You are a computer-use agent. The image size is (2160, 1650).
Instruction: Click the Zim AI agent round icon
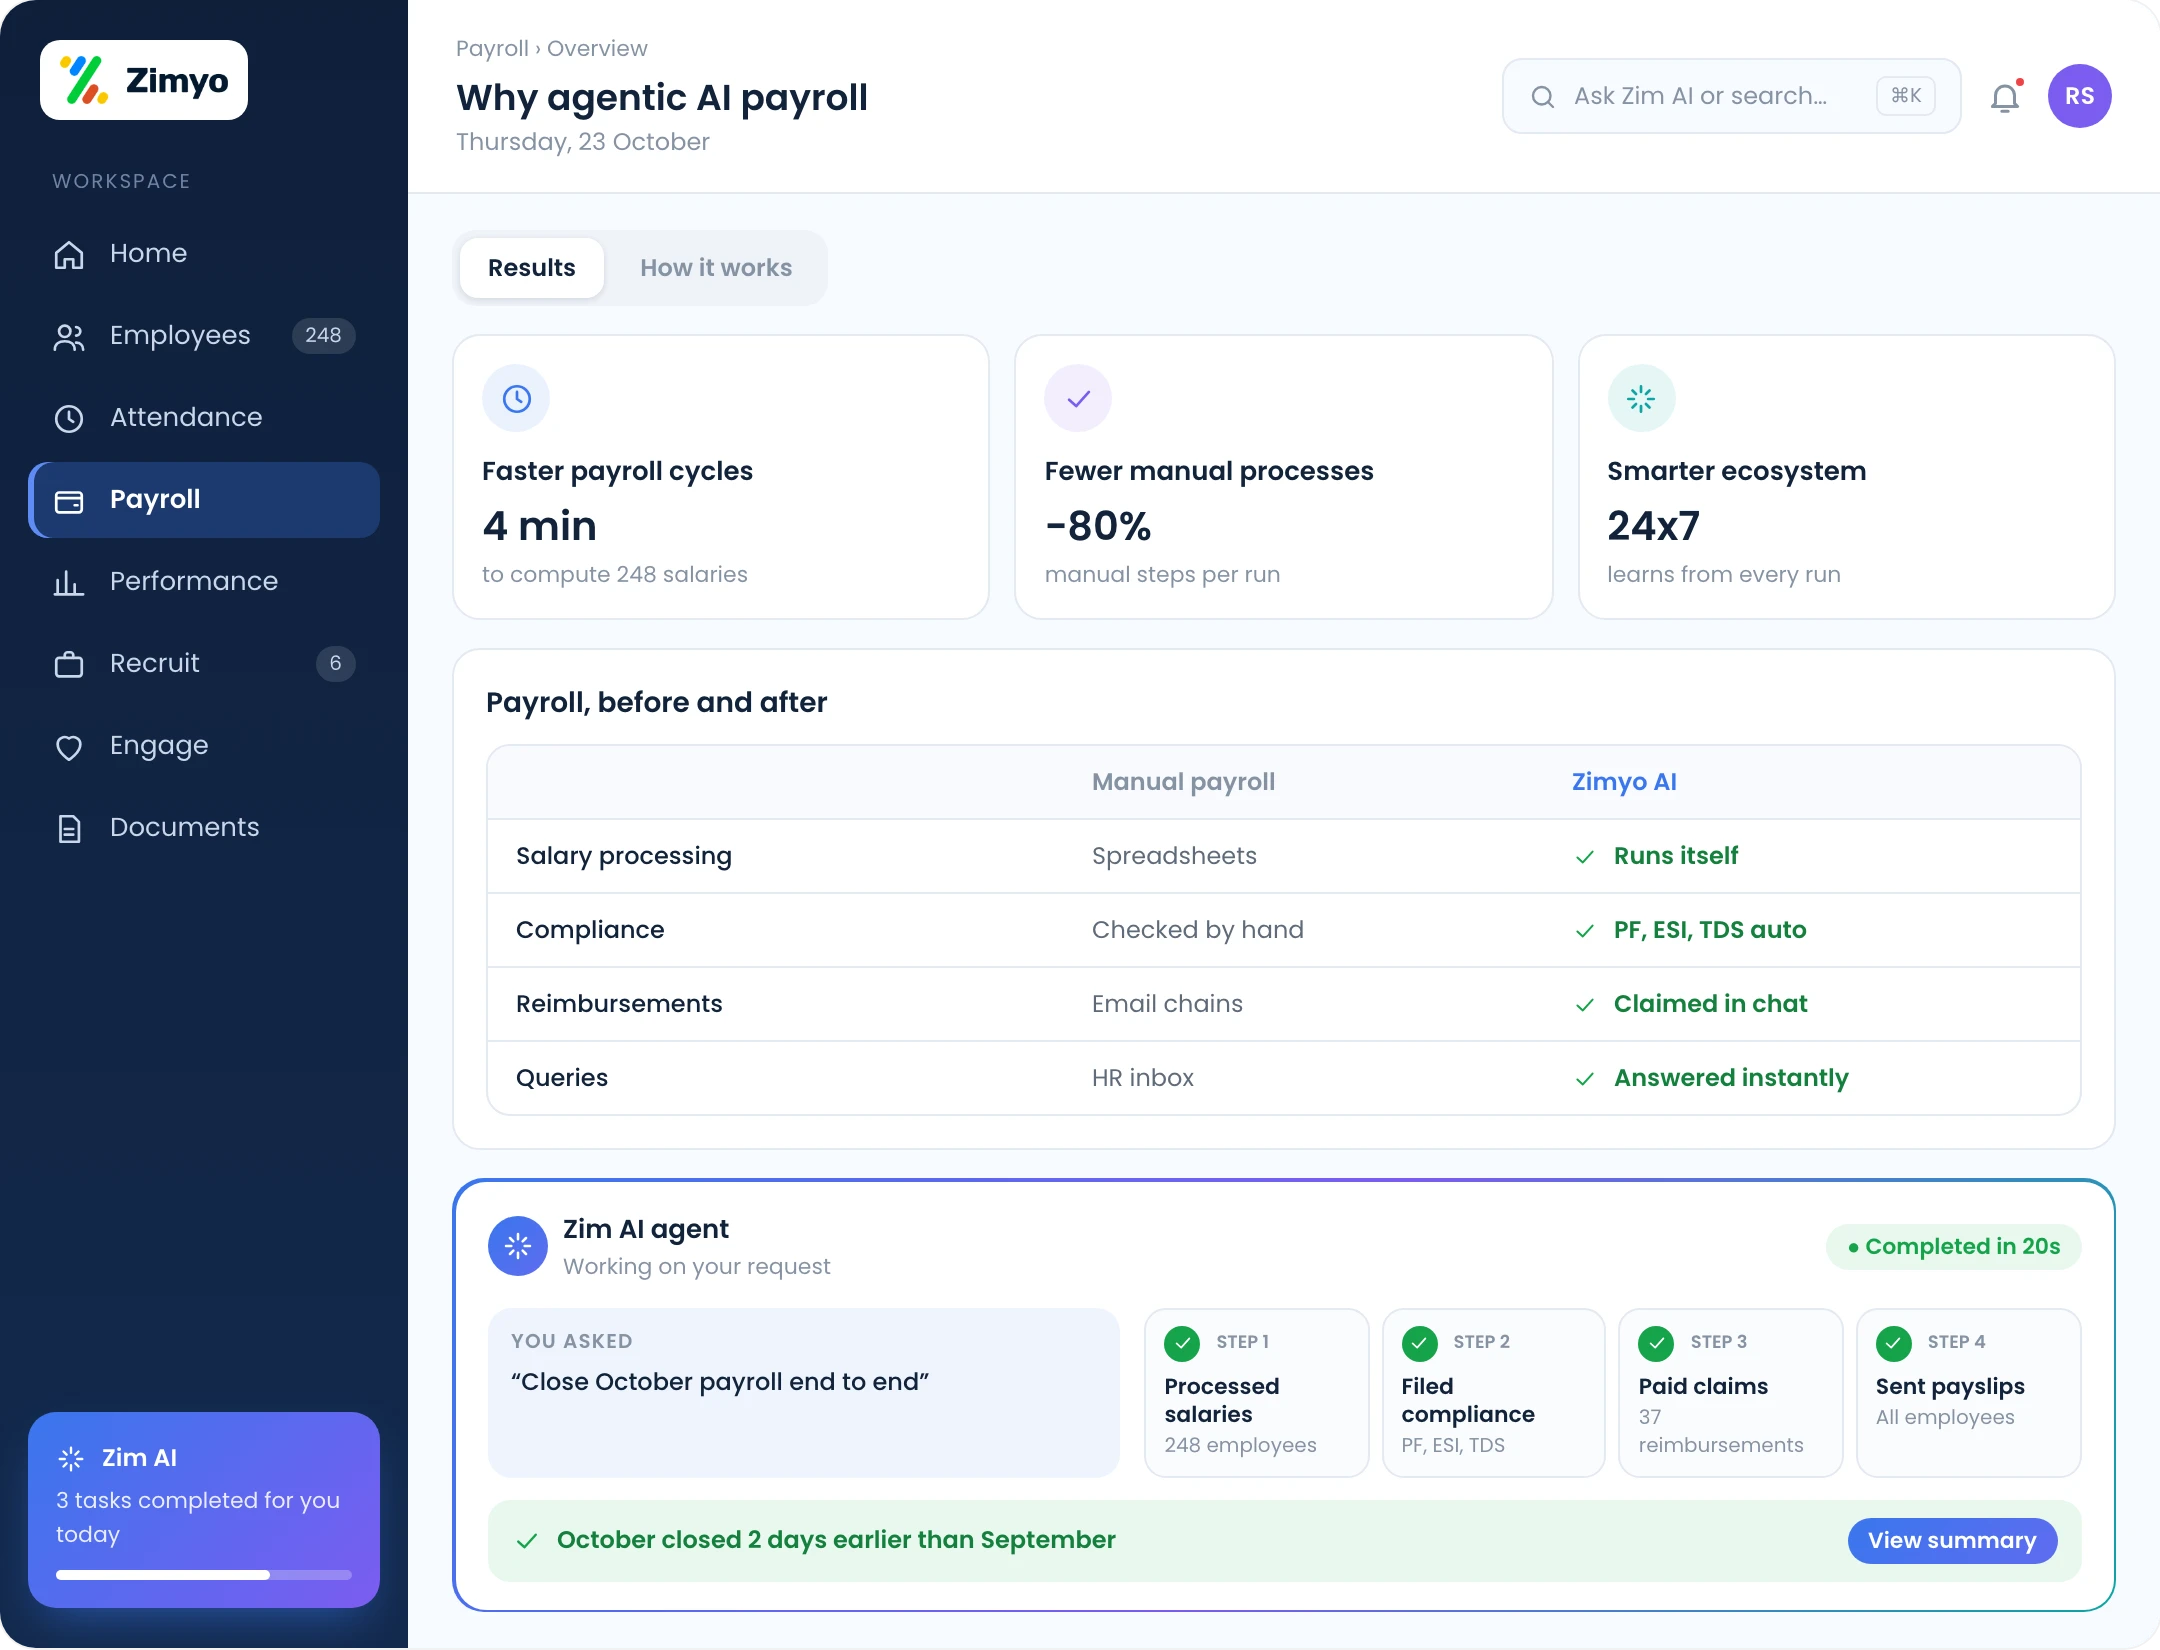[x=517, y=1246]
